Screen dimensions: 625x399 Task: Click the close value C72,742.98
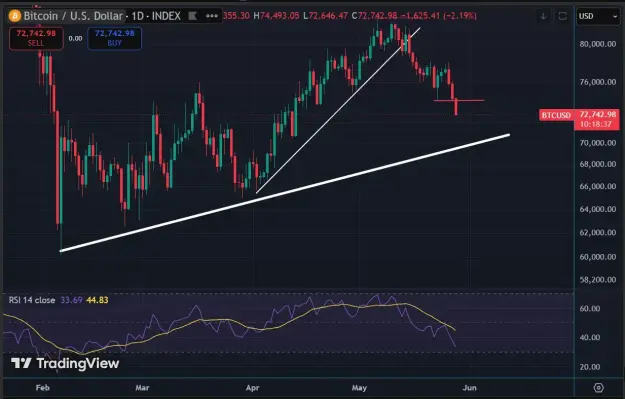point(375,16)
